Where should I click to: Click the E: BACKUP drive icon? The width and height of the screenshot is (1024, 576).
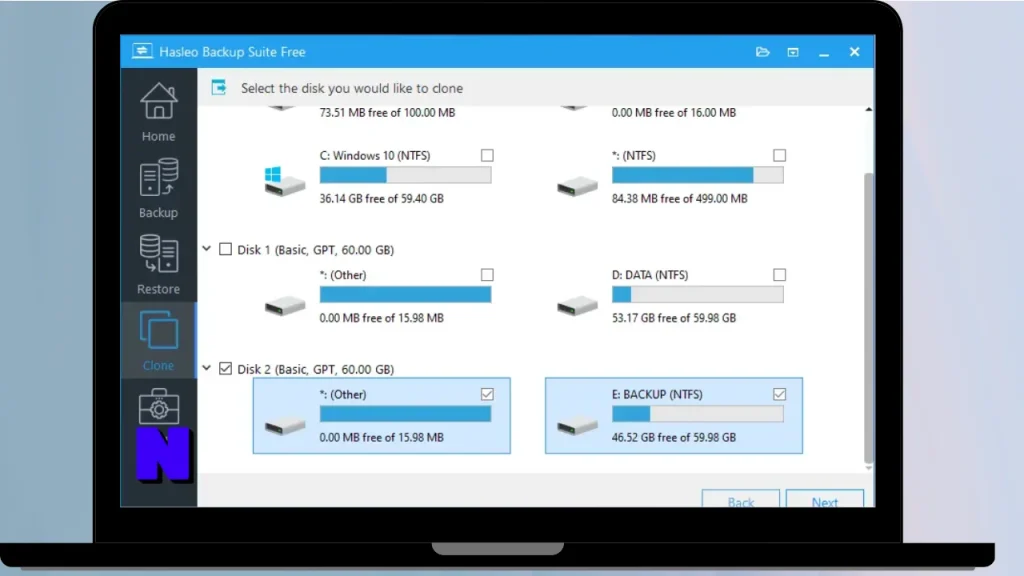[x=577, y=426]
